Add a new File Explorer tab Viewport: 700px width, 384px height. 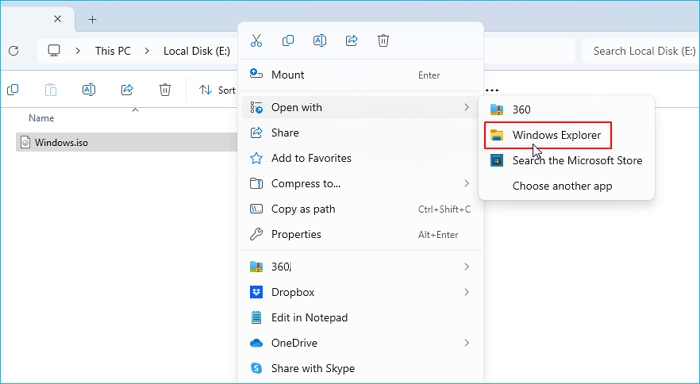coord(92,19)
